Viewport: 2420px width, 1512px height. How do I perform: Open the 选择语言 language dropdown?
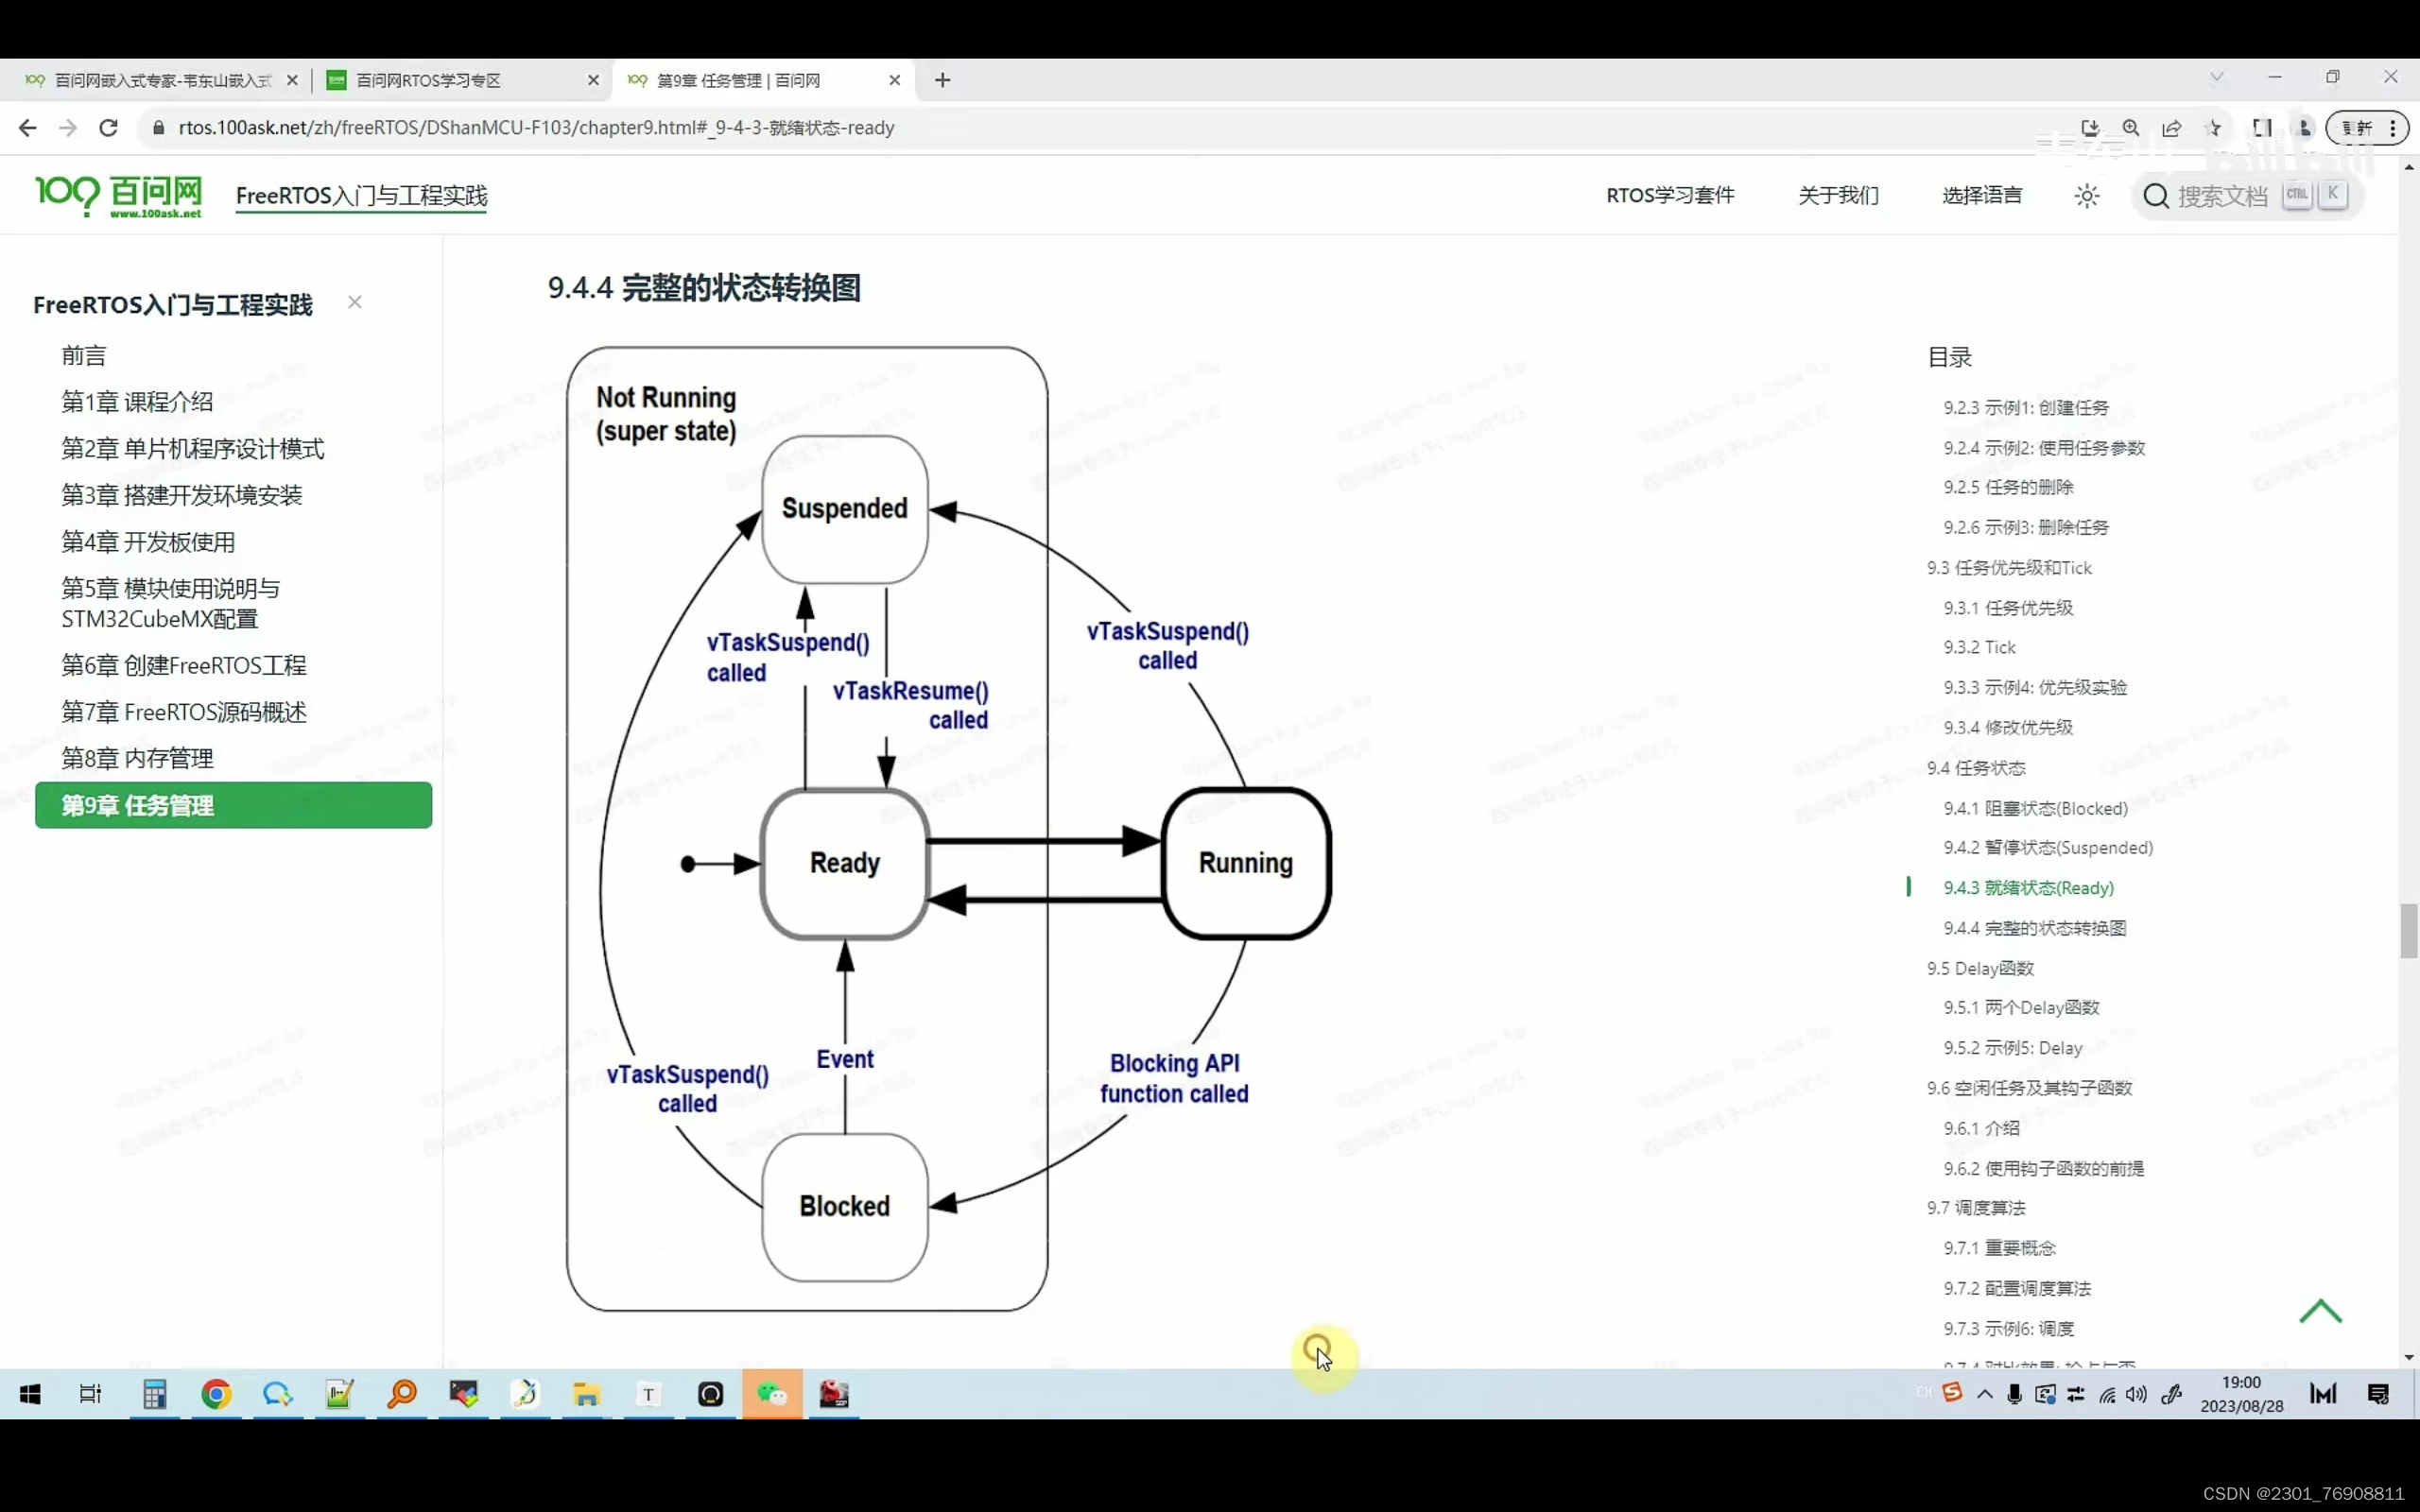(1982, 196)
